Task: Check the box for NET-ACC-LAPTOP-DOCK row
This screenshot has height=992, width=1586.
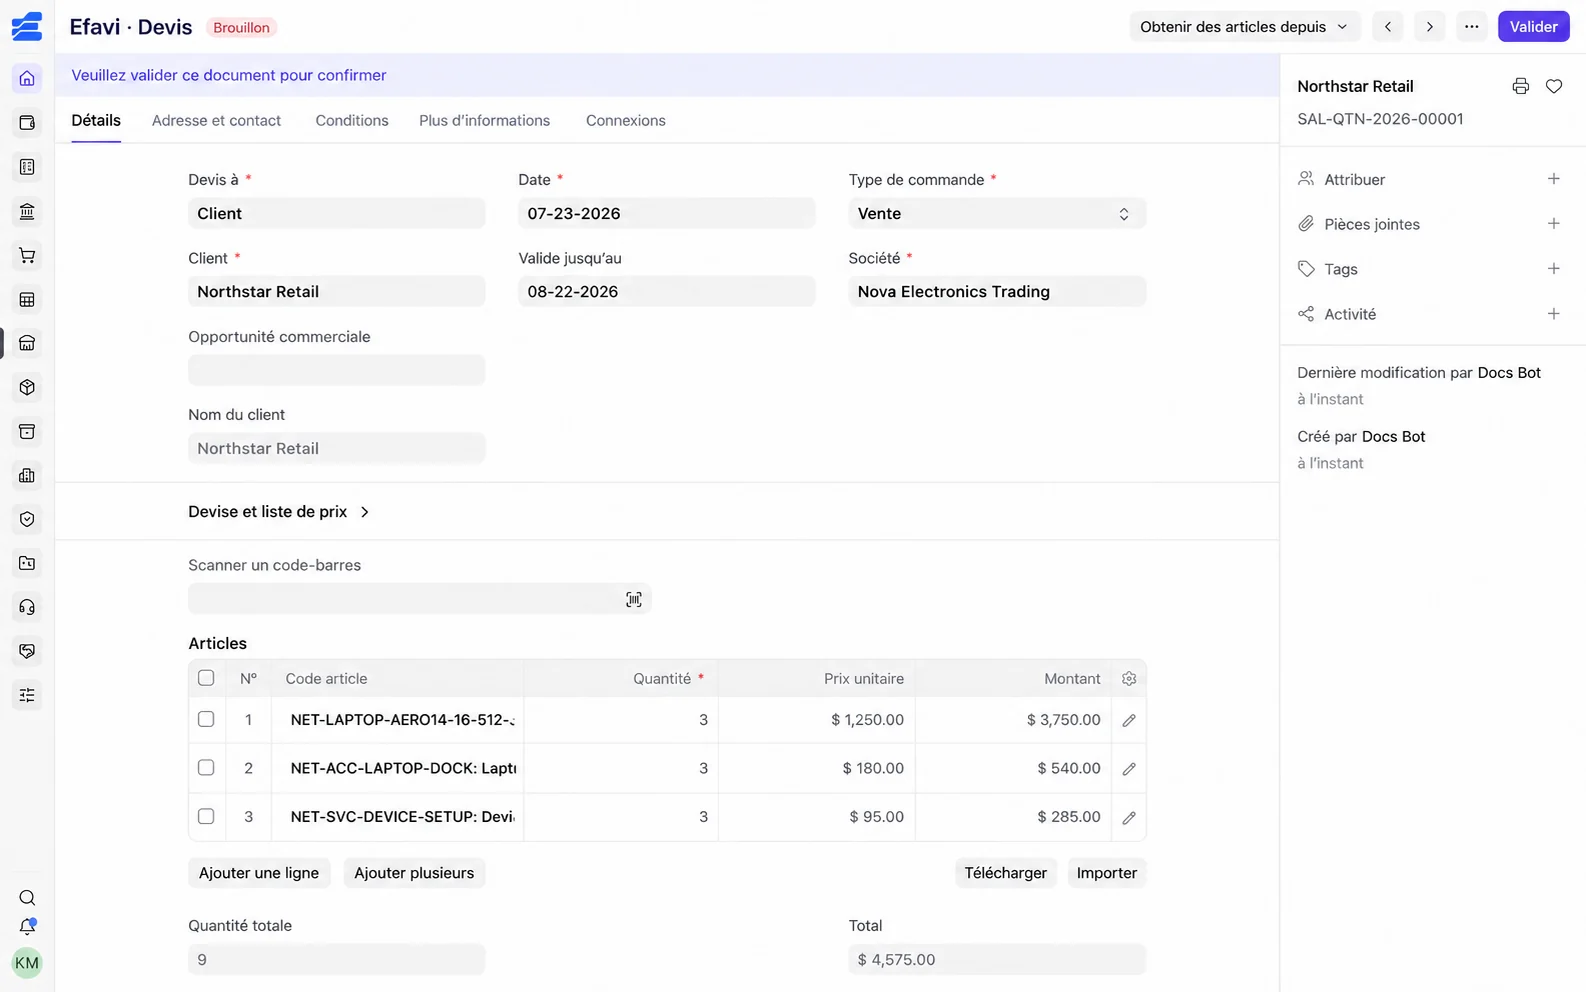Action: click(206, 768)
